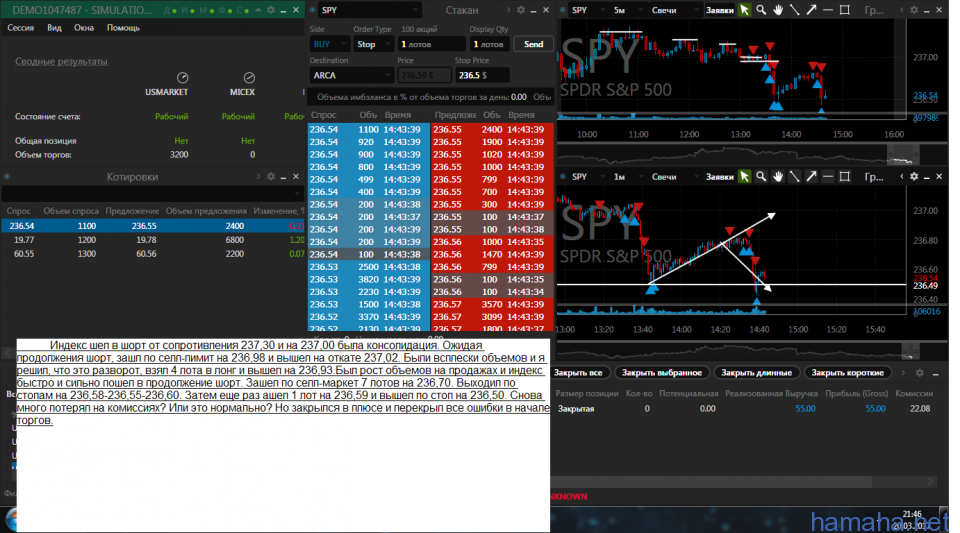
Task: Click the Send order button
Action: [533, 44]
